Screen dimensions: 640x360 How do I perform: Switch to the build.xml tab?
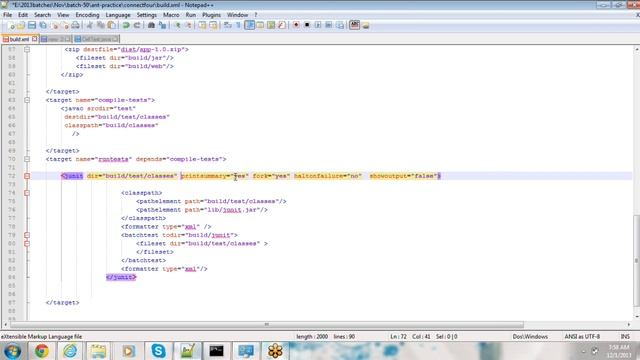click(x=20, y=39)
